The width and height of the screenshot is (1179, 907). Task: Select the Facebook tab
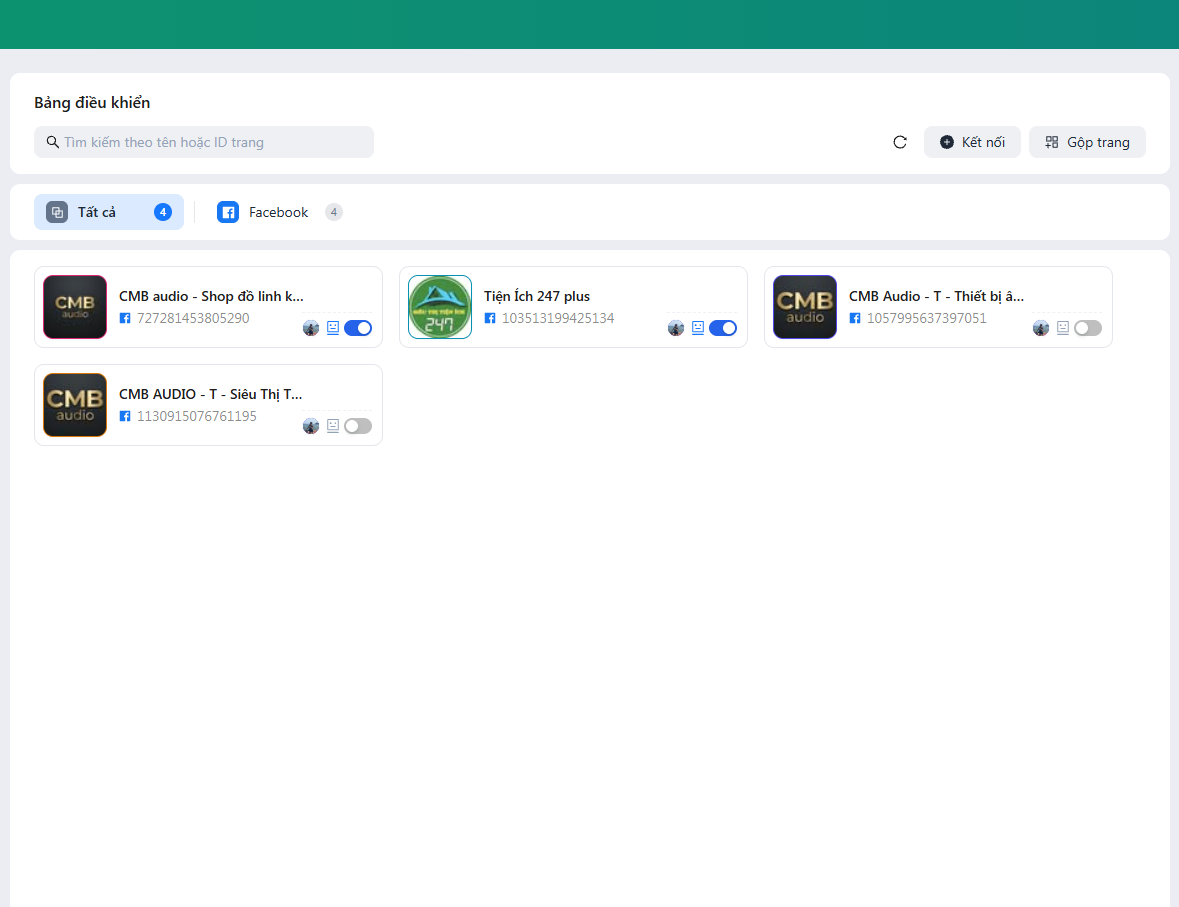coord(280,212)
